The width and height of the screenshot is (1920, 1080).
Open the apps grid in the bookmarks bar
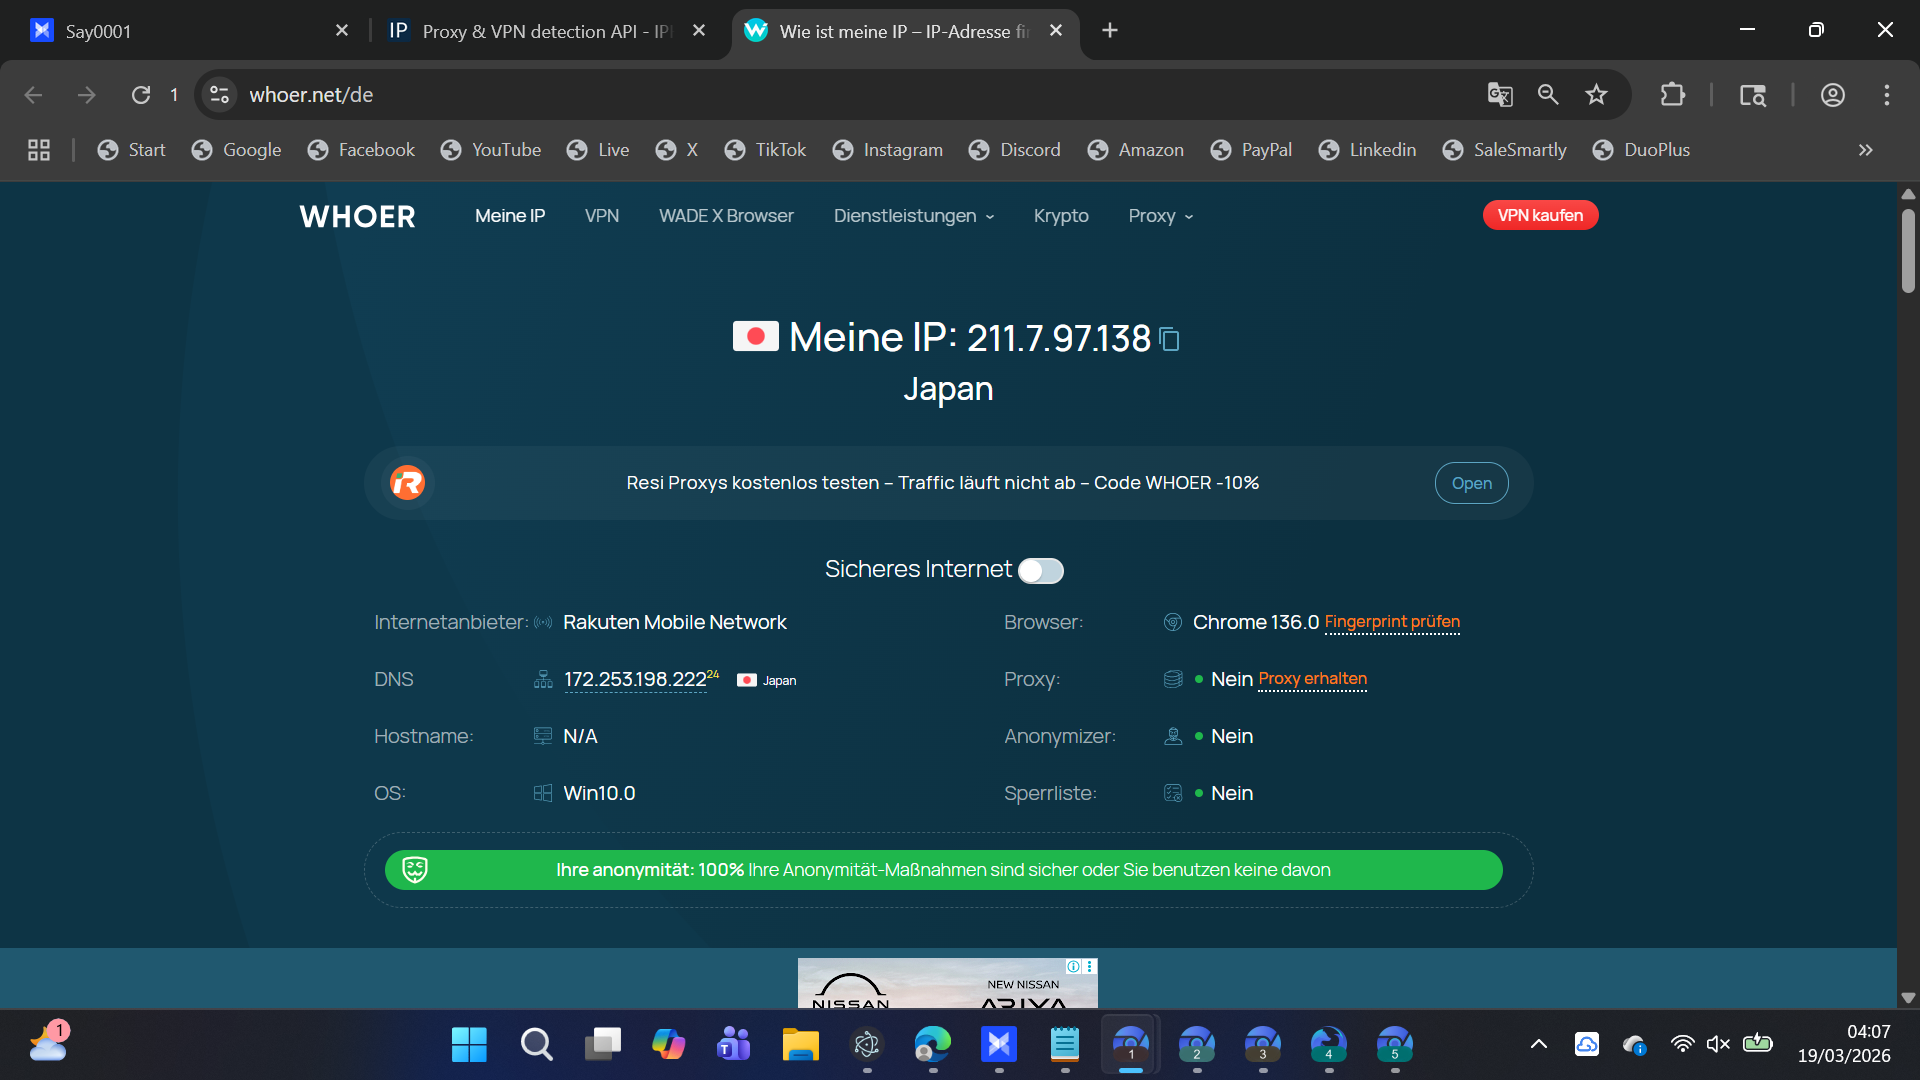(x=39, y=150)
